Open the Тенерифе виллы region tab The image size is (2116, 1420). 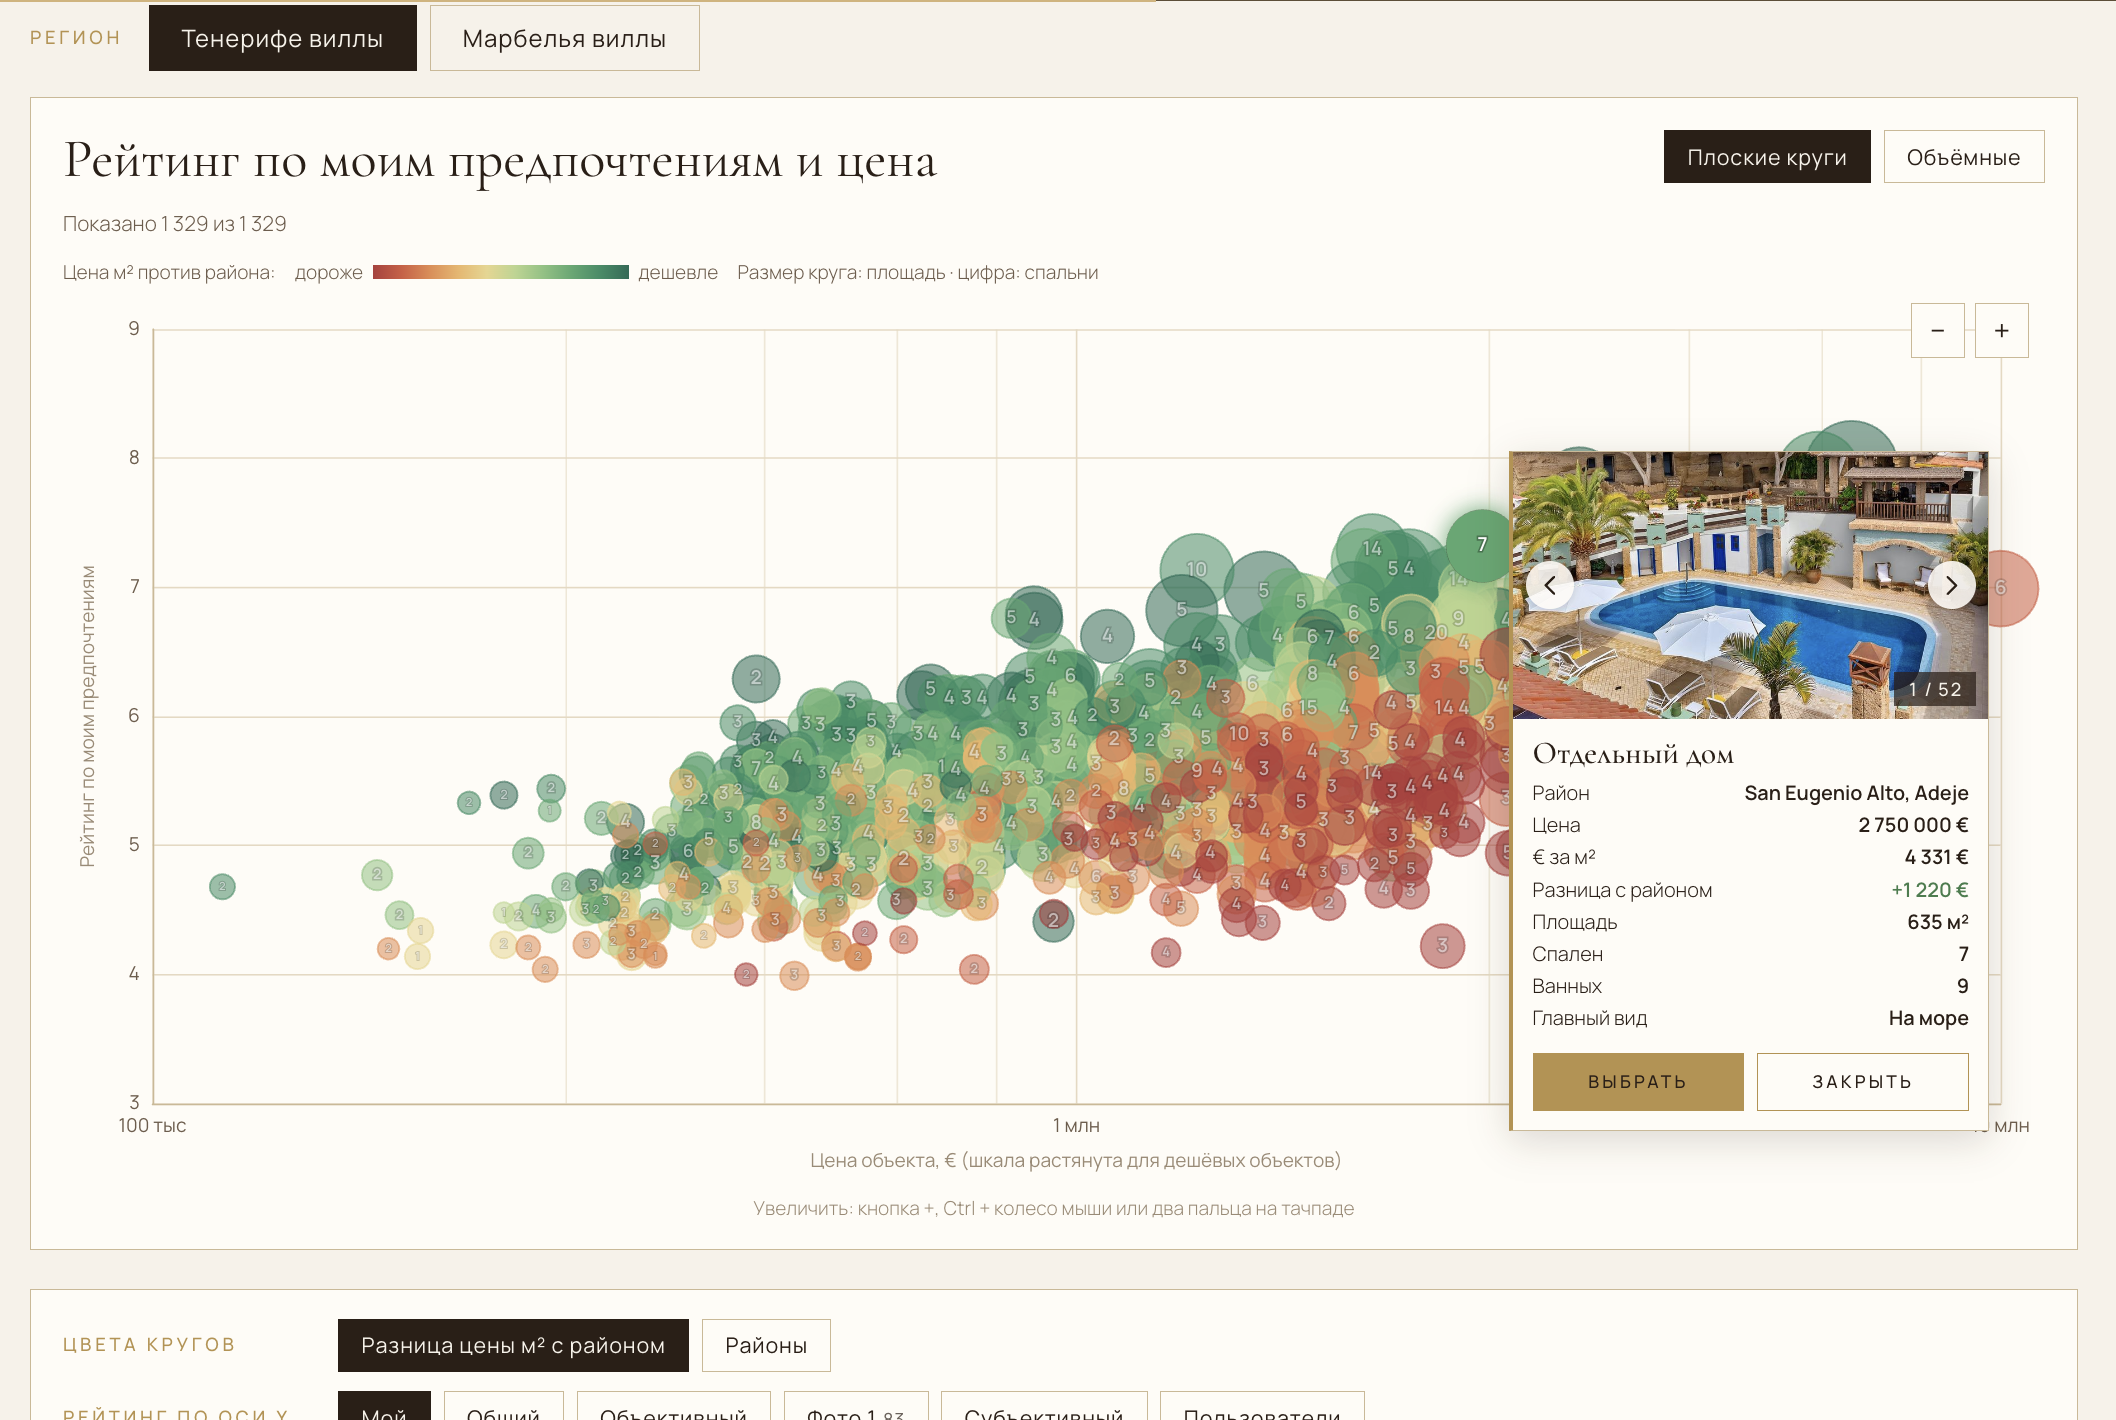283,39
